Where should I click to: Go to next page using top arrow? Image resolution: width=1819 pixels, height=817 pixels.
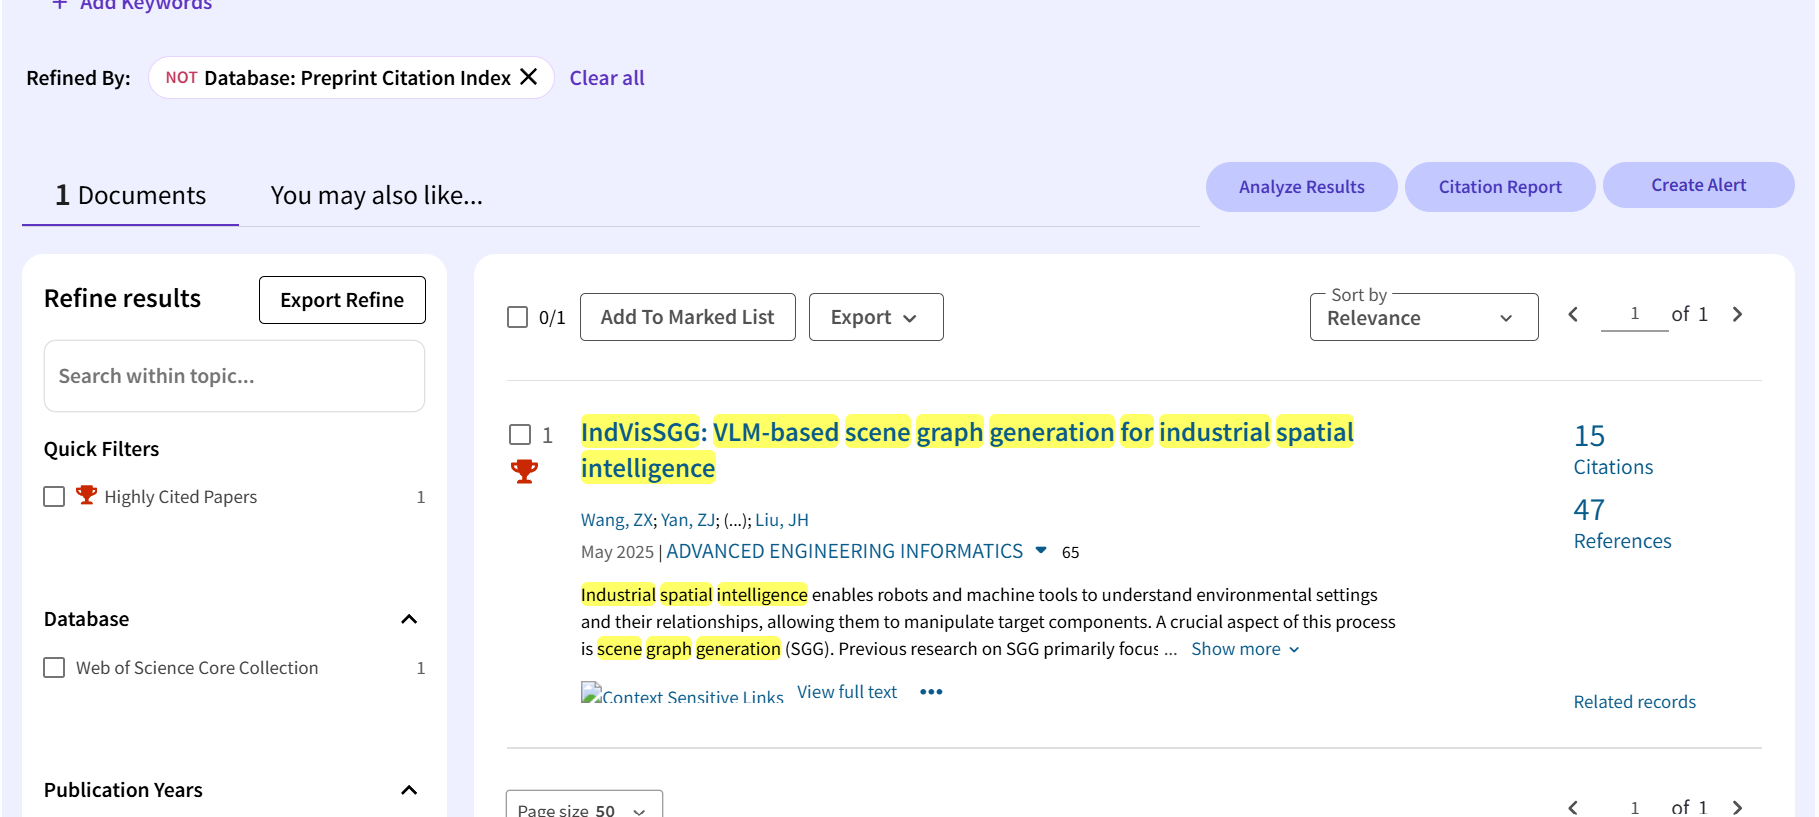[1737, 314]
